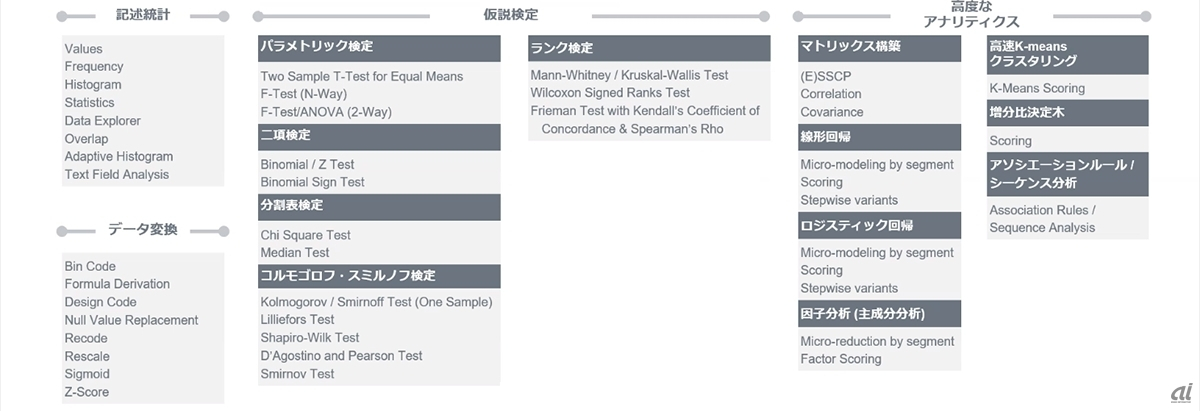This screenshot has height=411, width=1200.
Task: Click the Shapiro-Wilk Test entry
Action: [x=309, y=338]
